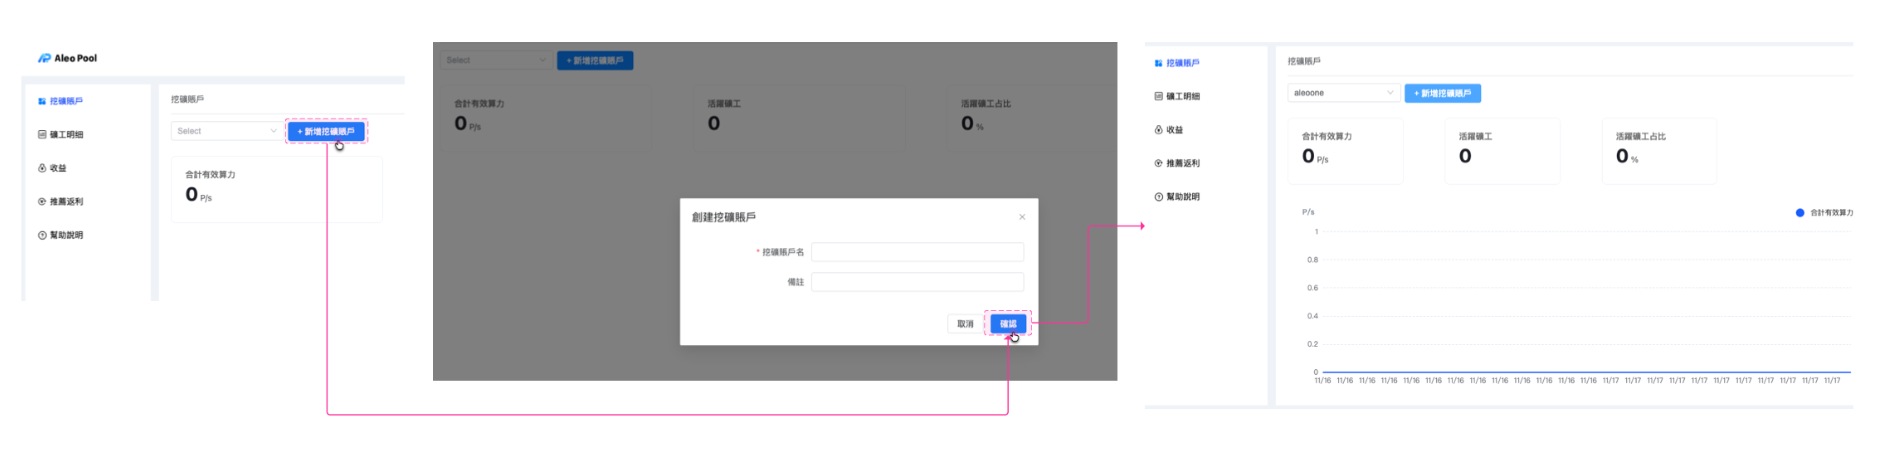Click the 備註 remark input field
Image resolution: width=1881 pixels, height=453 pixels.
coord(917,282)
